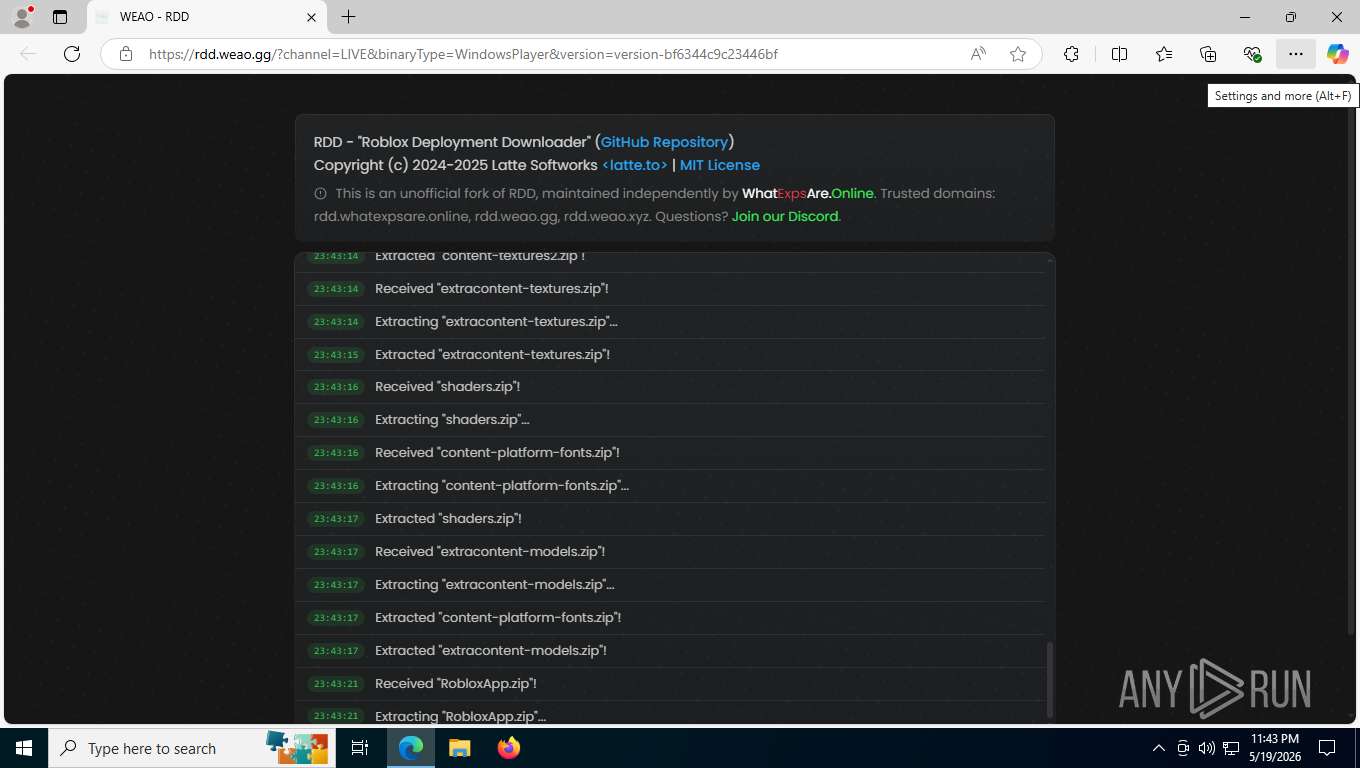Viewport: 1360px width, 768px height.
Task: Click log line Extracted "shaders.zip"!
Action: coord(448,519)
